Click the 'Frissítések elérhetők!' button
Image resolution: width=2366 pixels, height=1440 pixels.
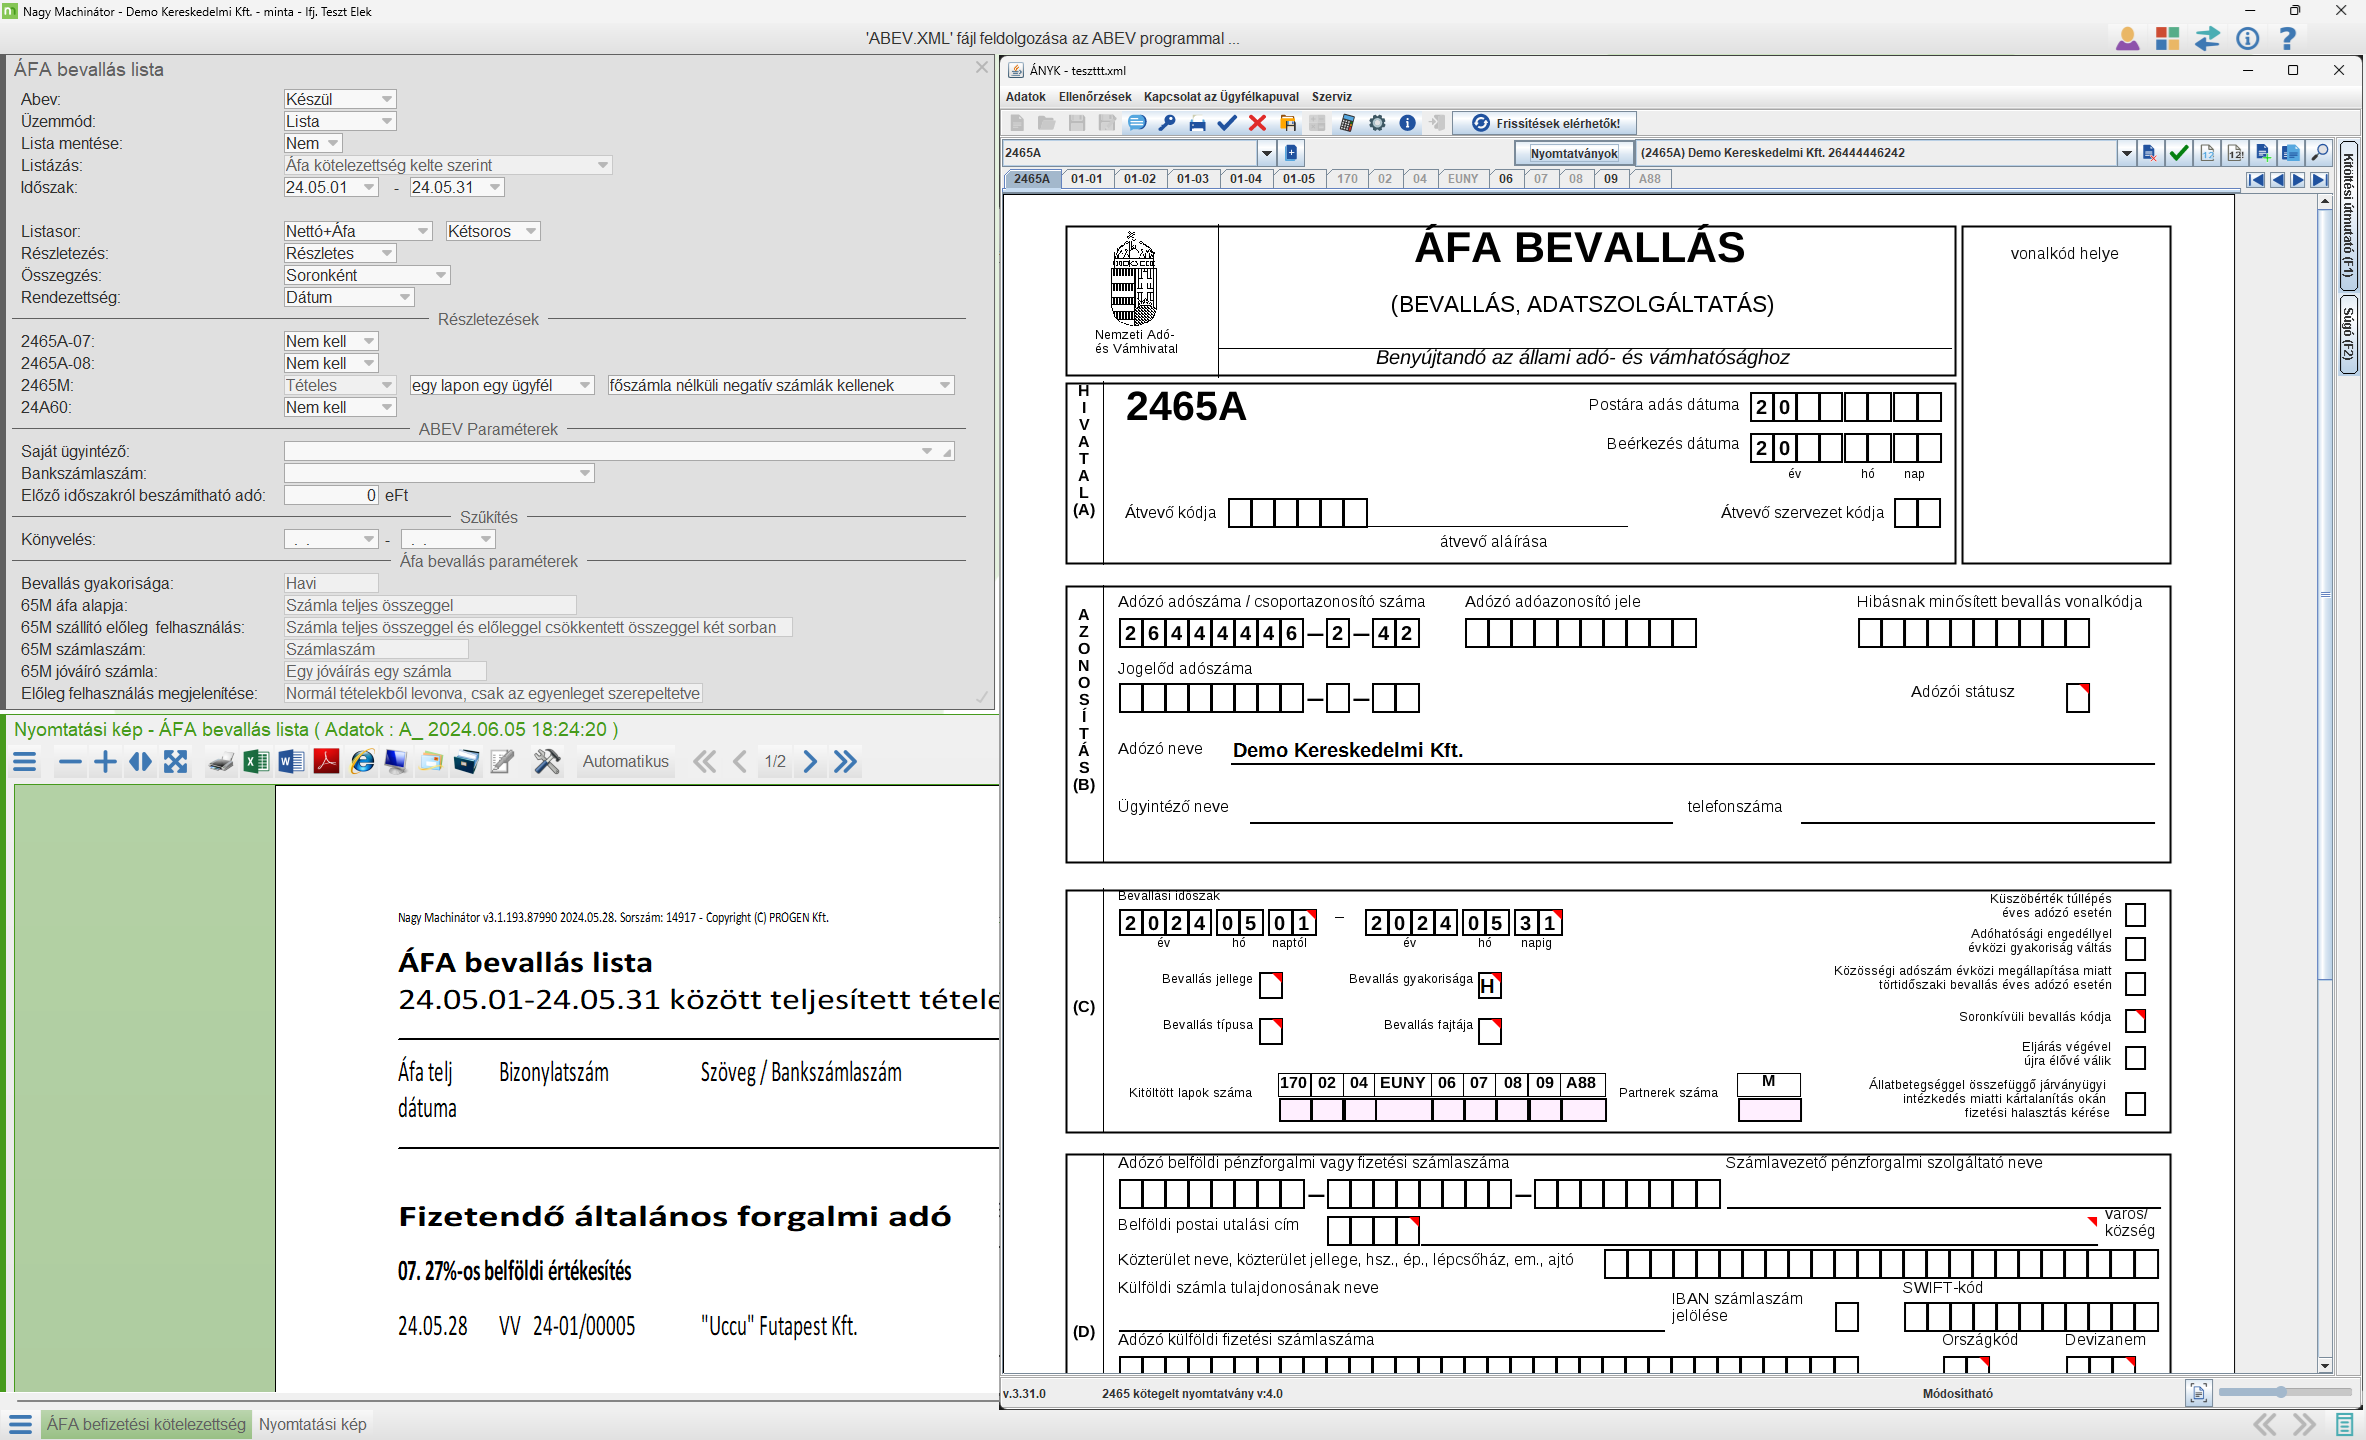tap(1545, 123)
